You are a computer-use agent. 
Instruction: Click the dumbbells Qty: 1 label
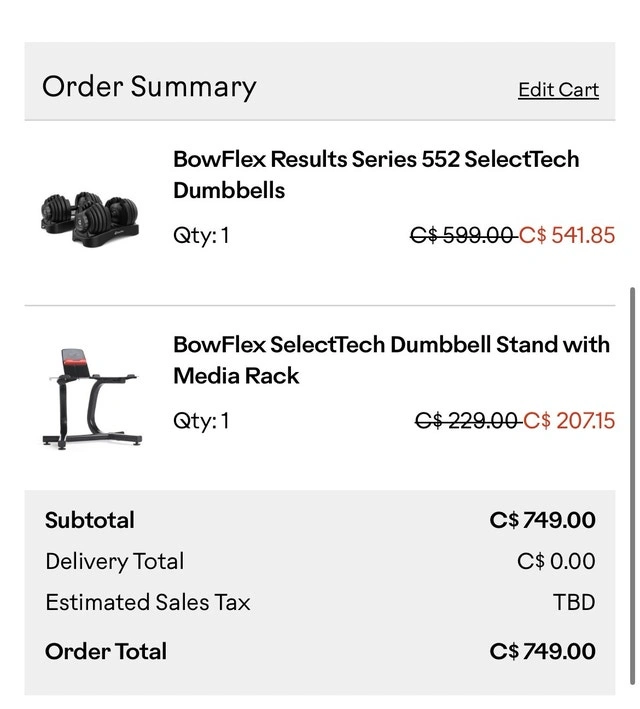pos(201,236)
